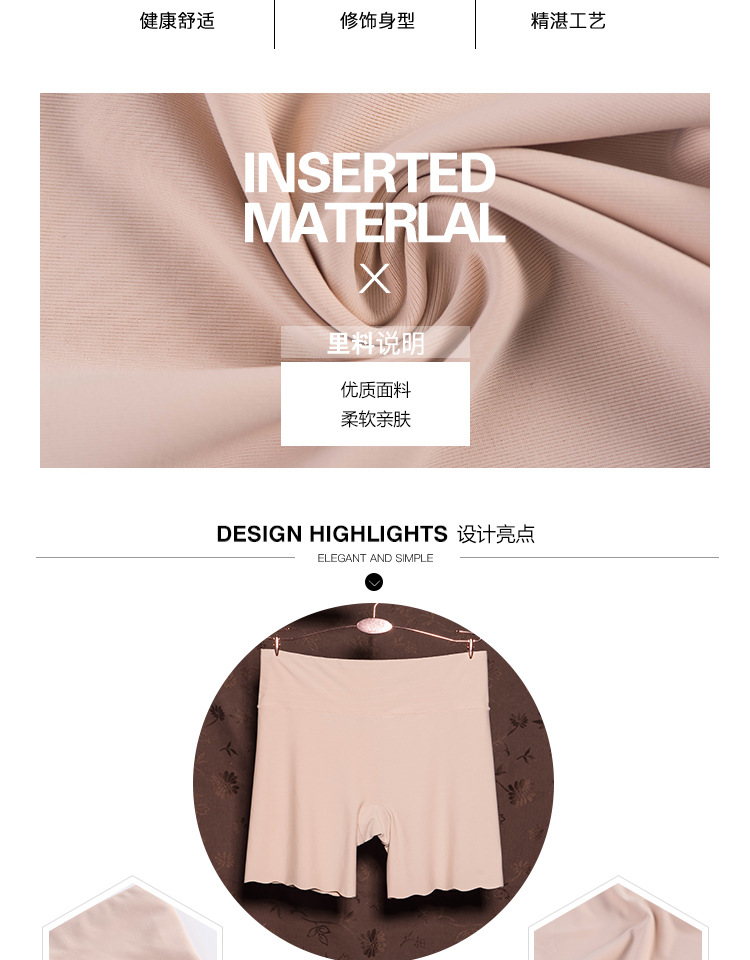Click the swirled fabric banner image

tap(375, 280)
